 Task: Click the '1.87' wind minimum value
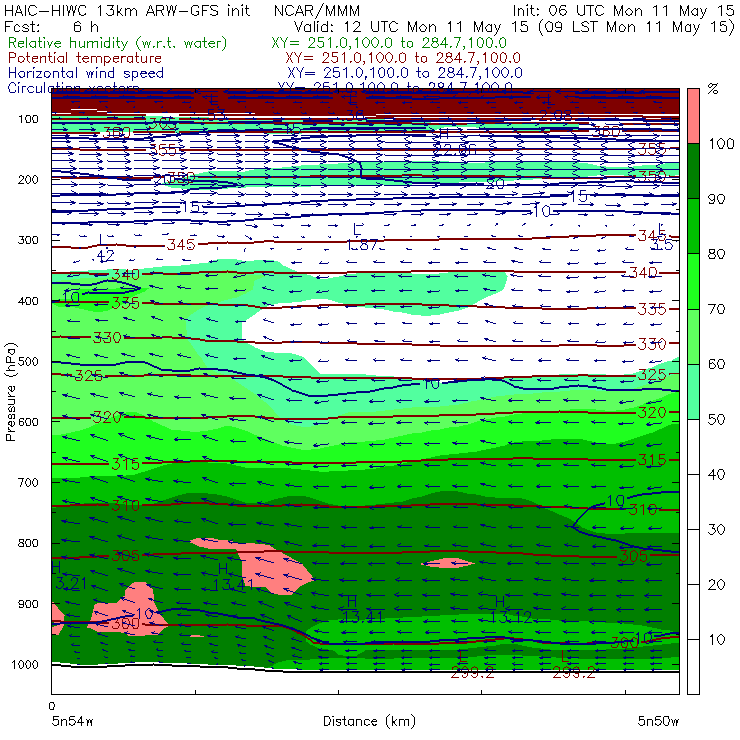pos(362,244)
